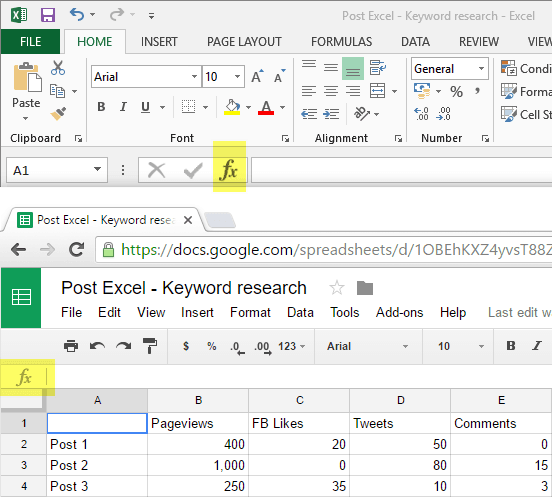552x497 pixels.
Task: Click Sheets paint format roller
Action: tap(150, 346)
